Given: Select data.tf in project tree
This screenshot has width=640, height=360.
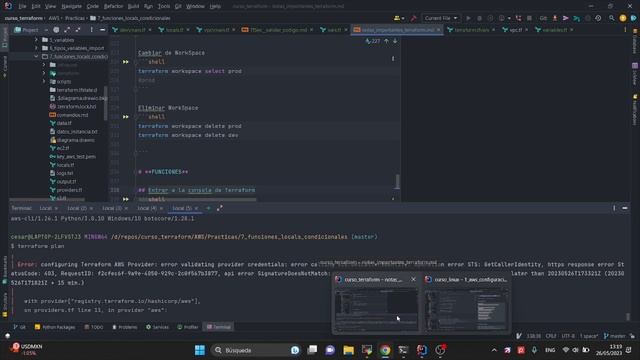Looking at the screenshot, I should pos(60,123).
